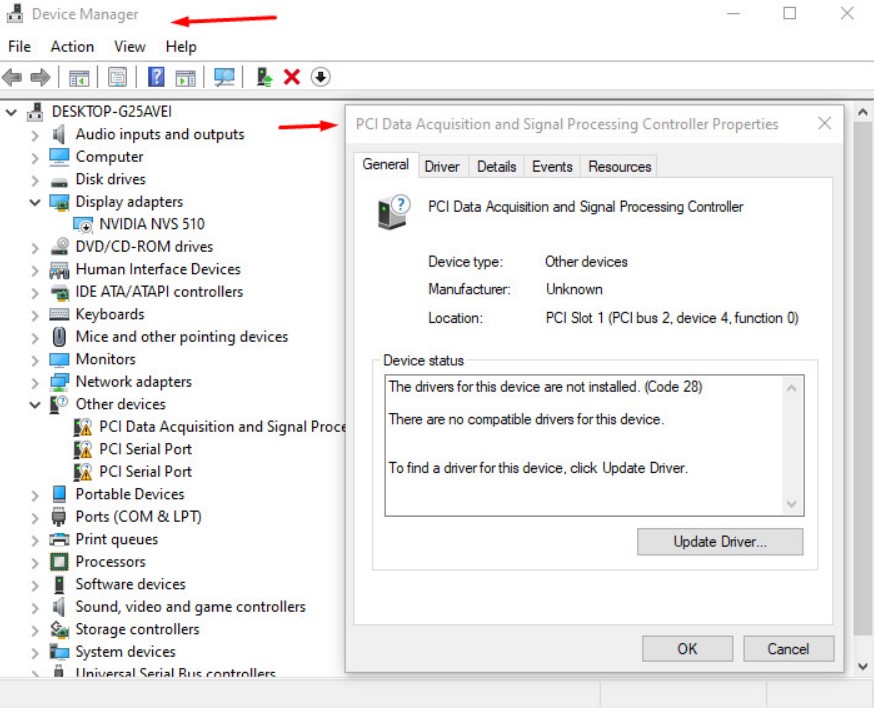Collapse the Other devices node
This screenshot has height=708, width=874.
[x=35, y=405]
